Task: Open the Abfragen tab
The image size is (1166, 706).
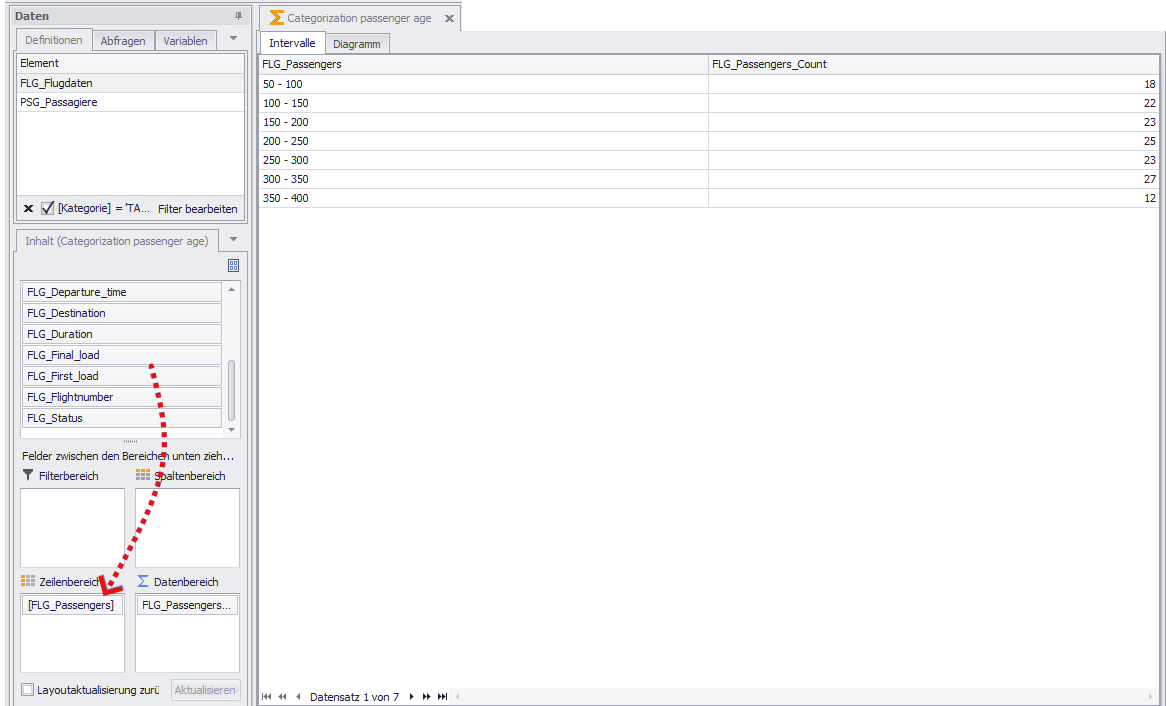Action: pyautogui.click(x=122, y=40)
